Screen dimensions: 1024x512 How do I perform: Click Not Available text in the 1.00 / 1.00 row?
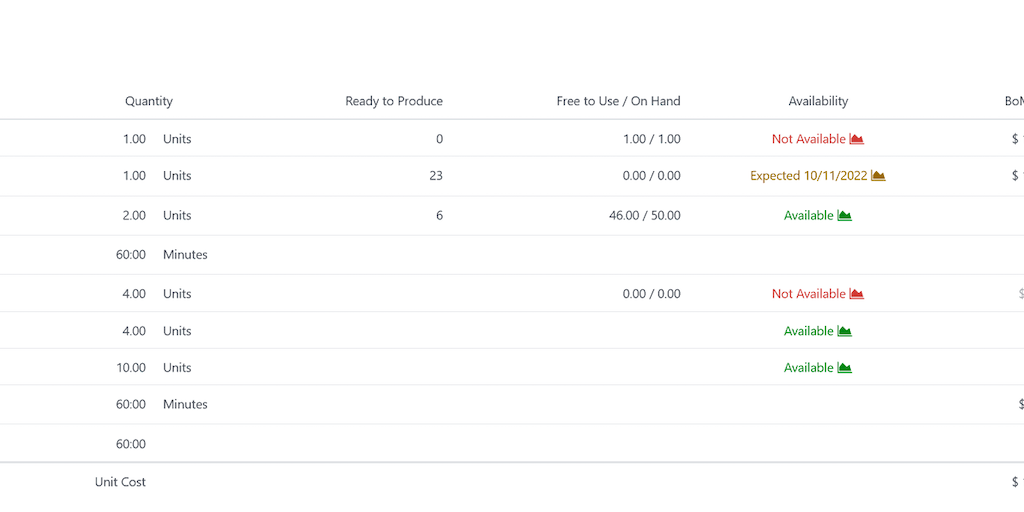click(808, 139)
